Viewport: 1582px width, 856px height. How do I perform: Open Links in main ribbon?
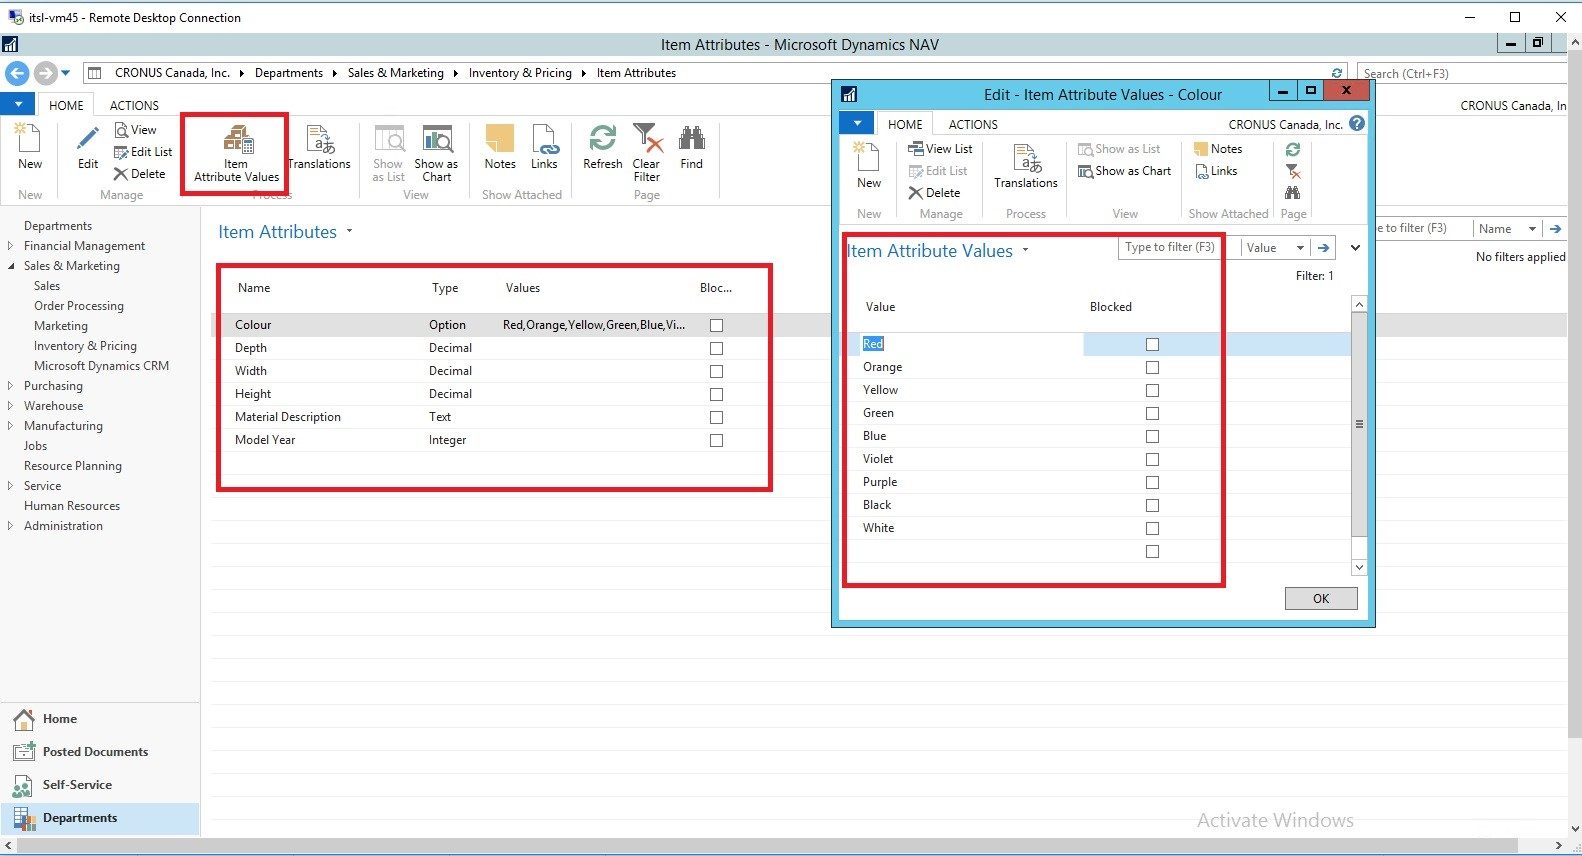[544, 147]
